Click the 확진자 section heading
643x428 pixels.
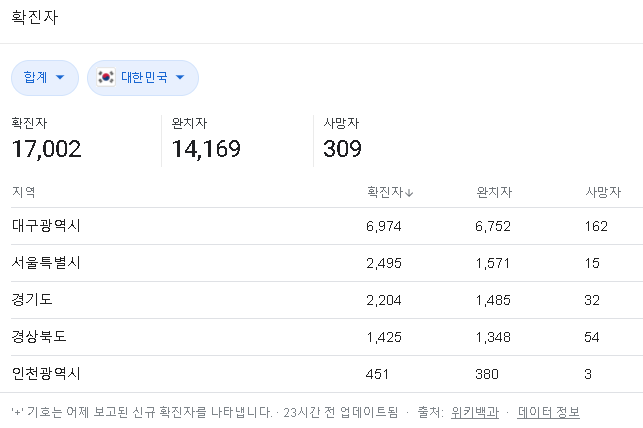point(34,18)
